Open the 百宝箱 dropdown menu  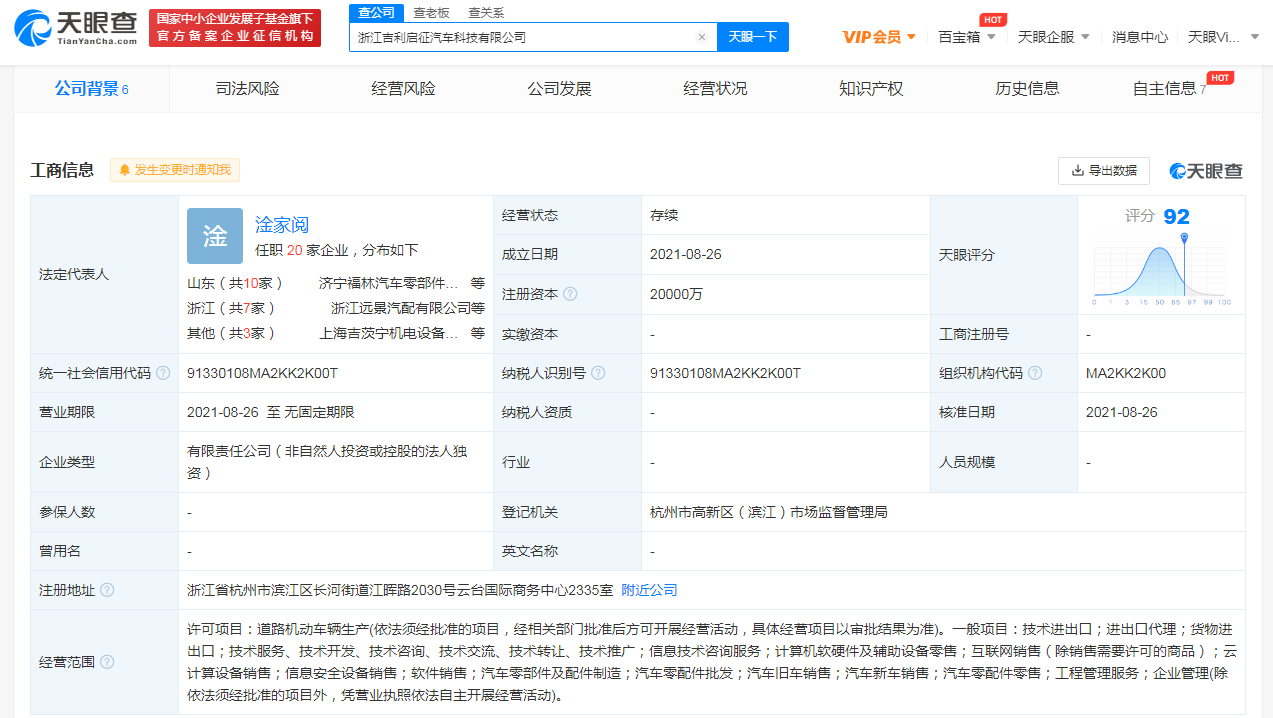tap(966, 37)
